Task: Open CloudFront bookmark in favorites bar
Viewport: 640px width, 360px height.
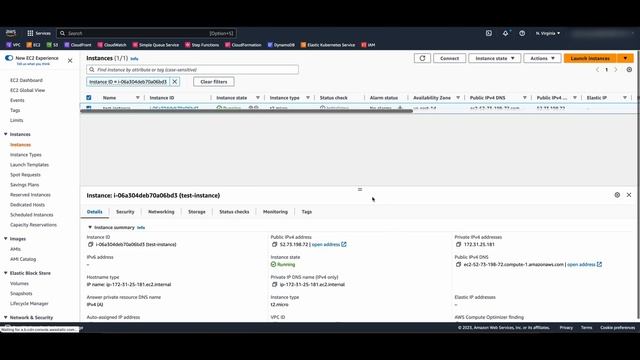Action: [78, 45]
